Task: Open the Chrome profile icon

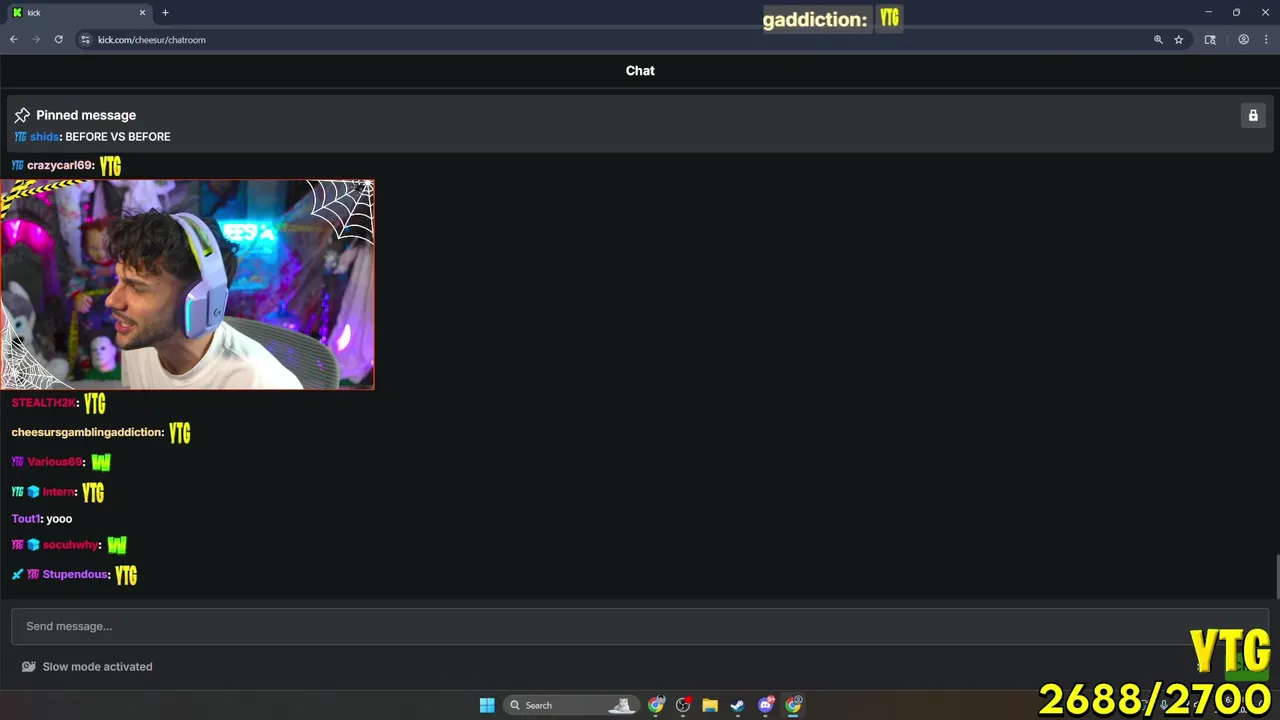Action: pos(1244,39)
